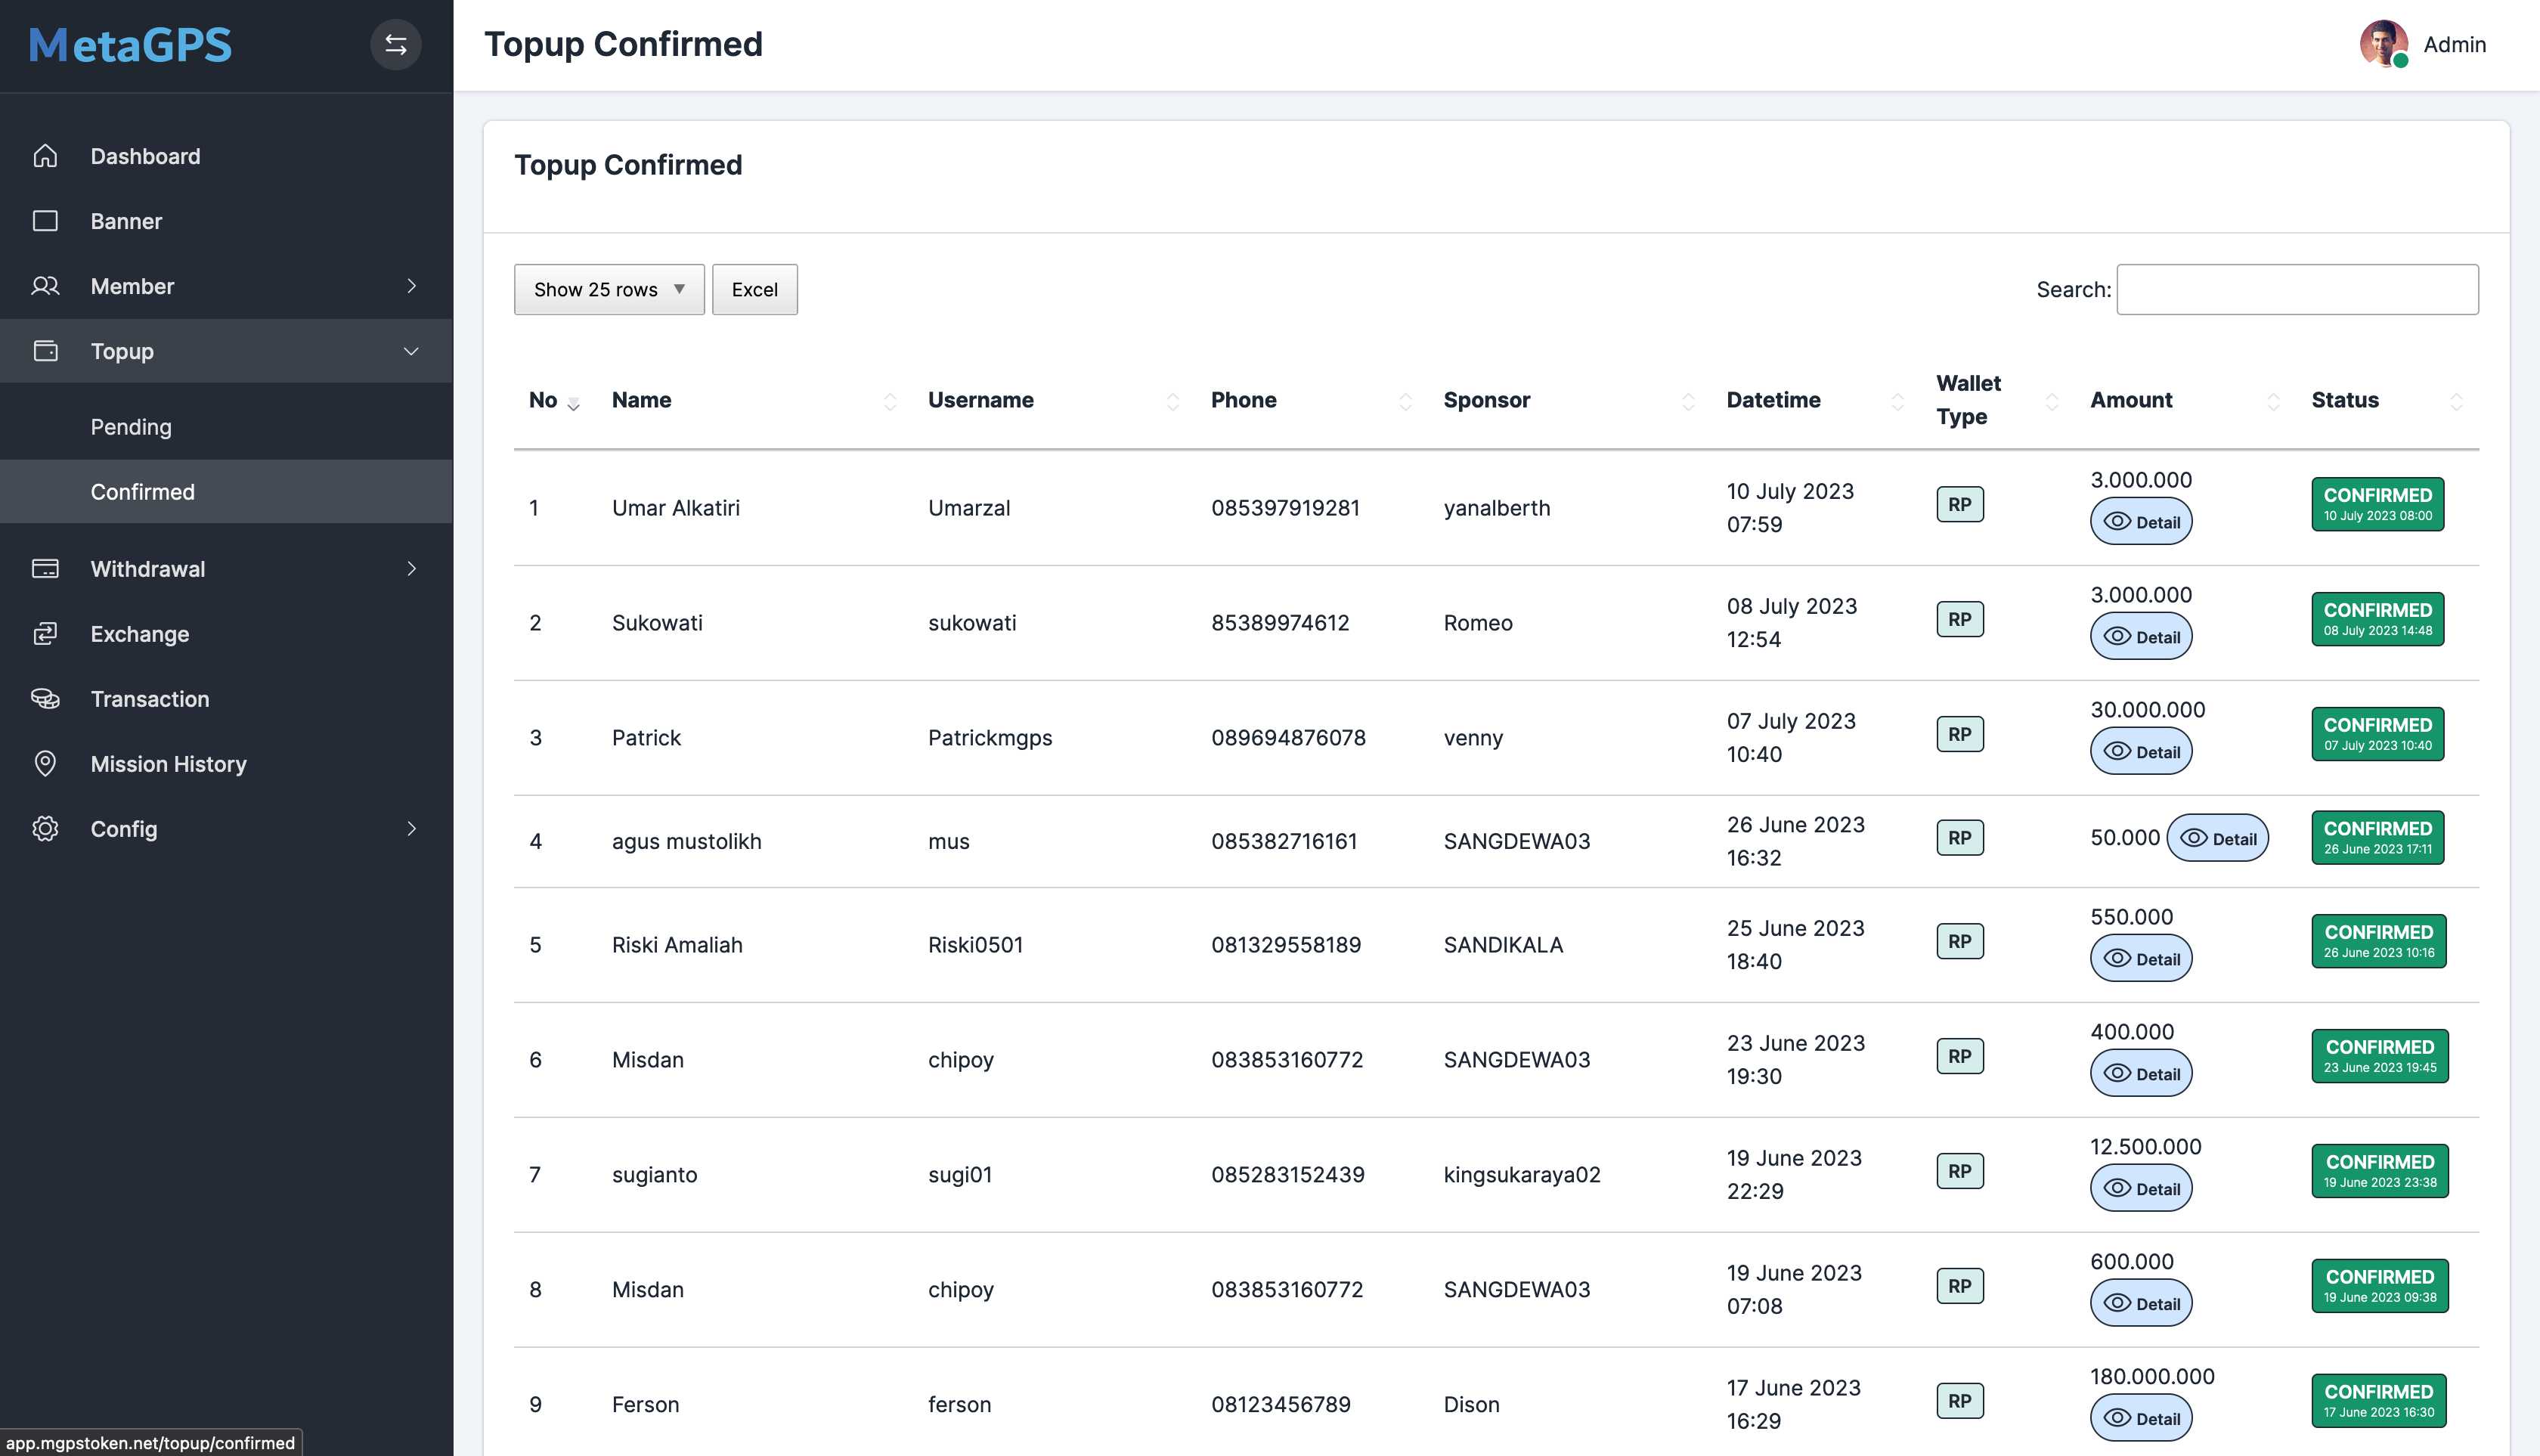
Task: View Detail for Misdan 400.000 topup
Action: (x=2141, y=1074)
